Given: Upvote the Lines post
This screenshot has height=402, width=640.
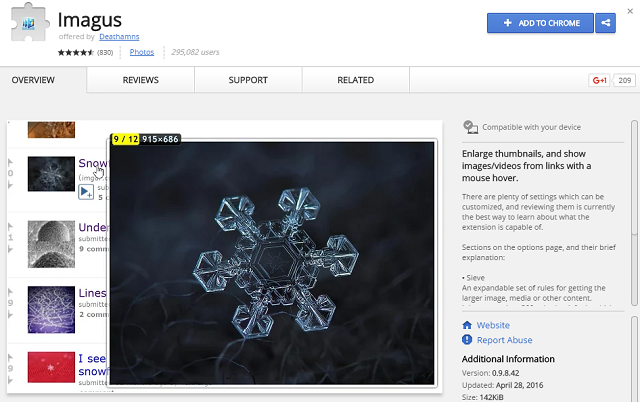Looking at the screenshot, I should pos(10,292).
